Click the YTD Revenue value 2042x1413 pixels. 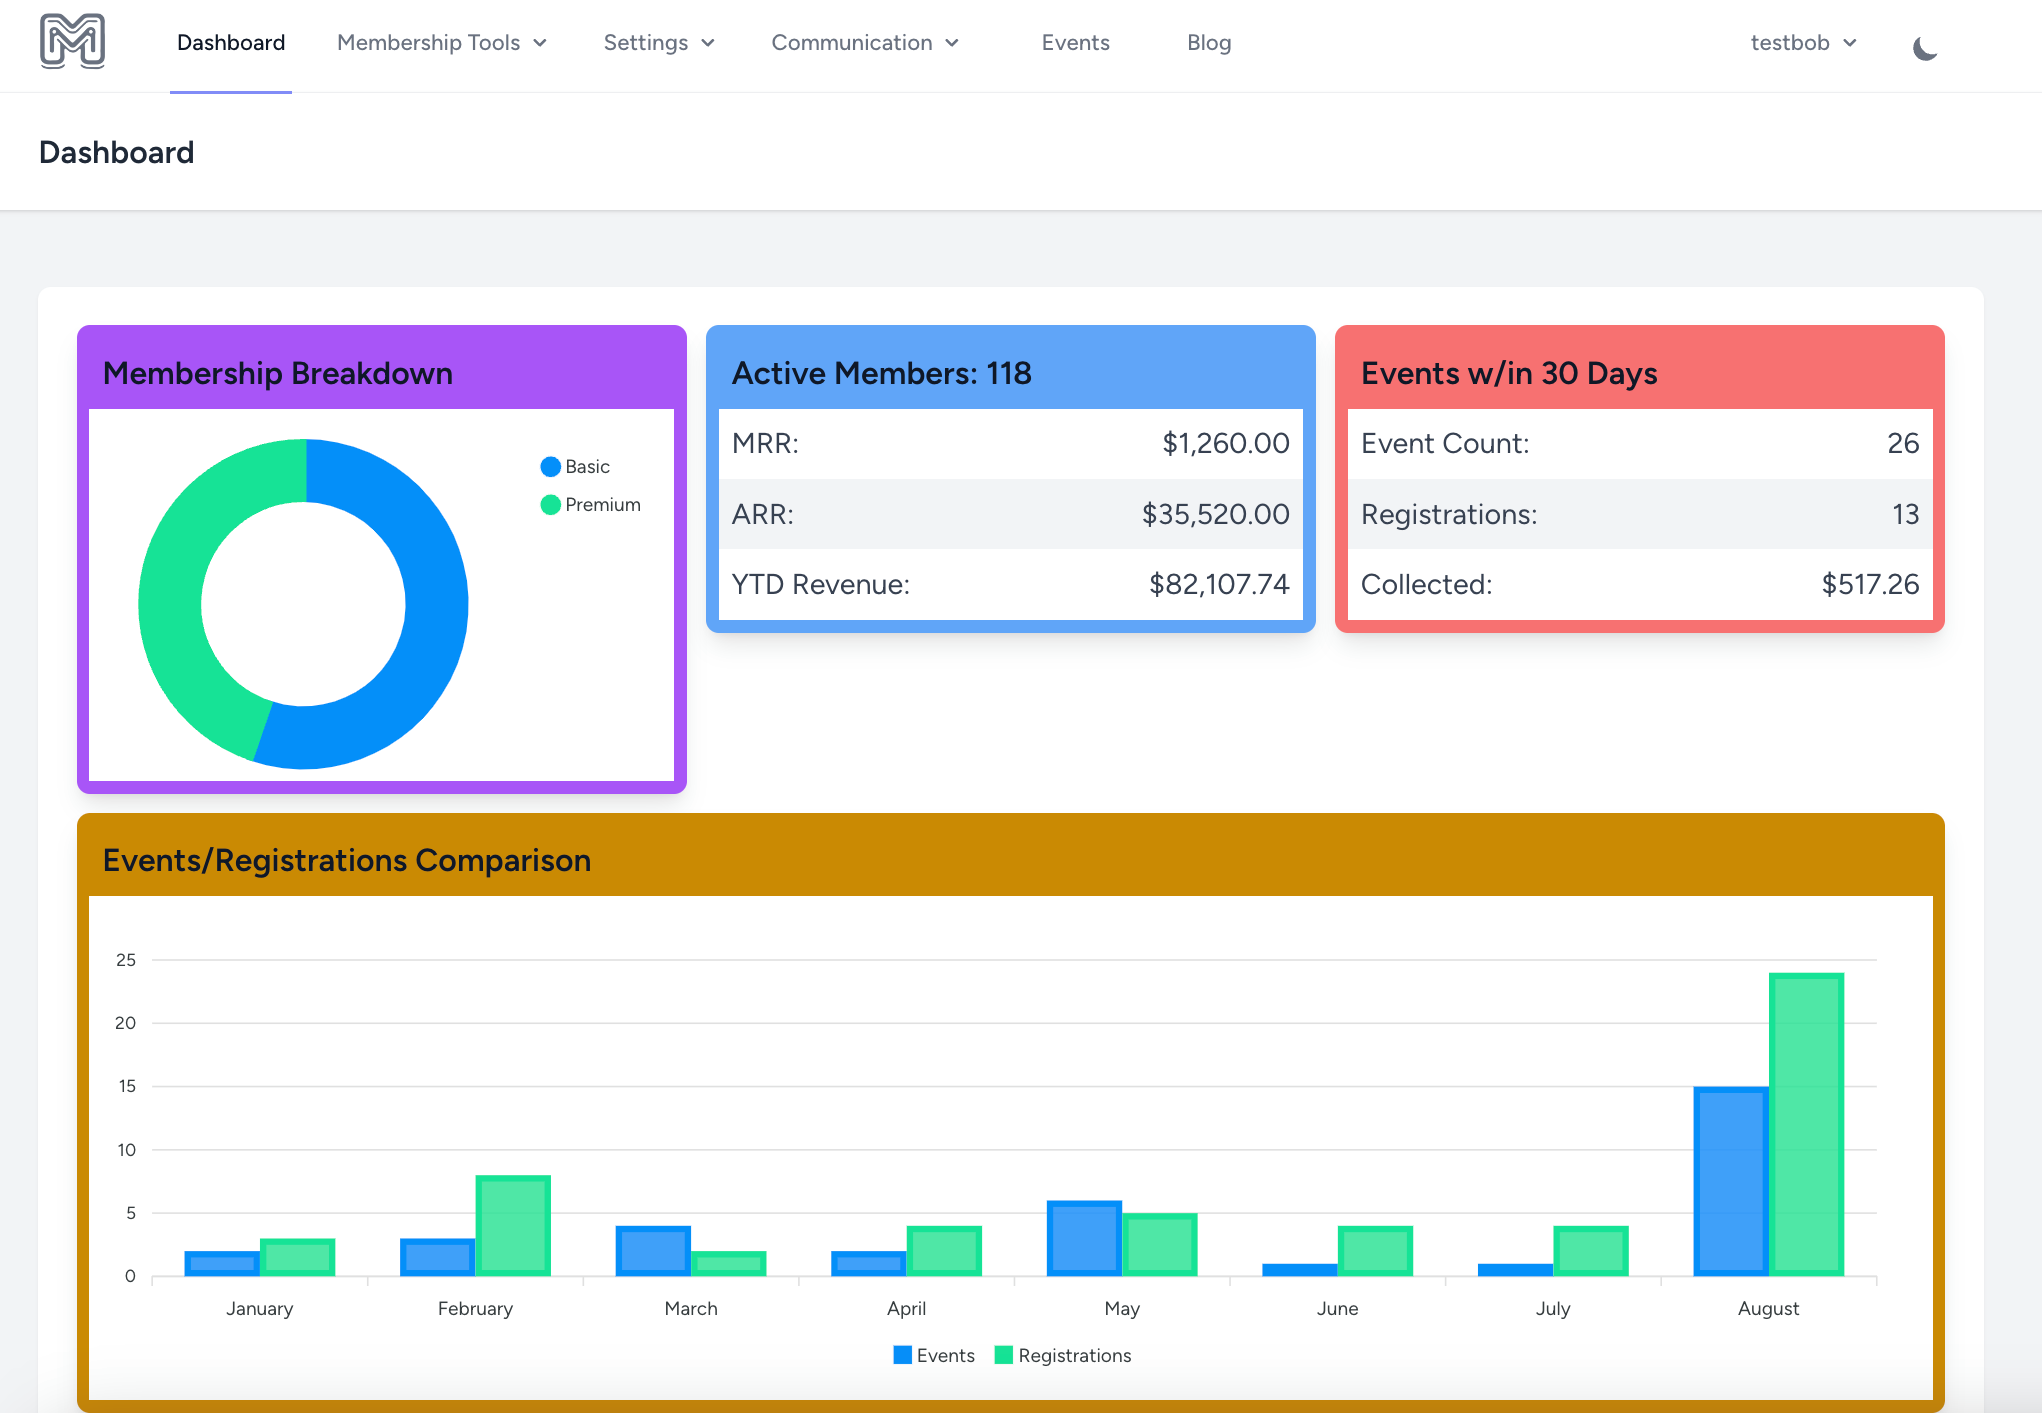click(x=1219, y=585)
